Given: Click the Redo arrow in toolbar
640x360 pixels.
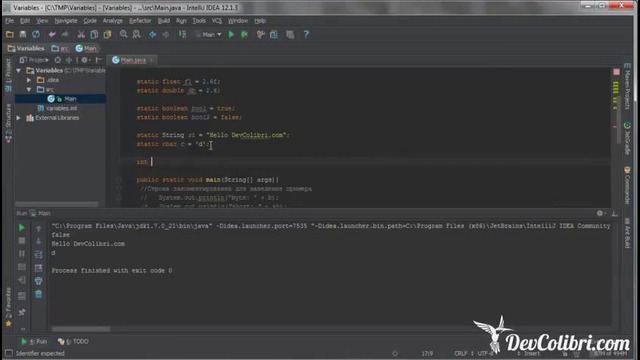Looking at the screenshot, I should (x=64, y=35).
